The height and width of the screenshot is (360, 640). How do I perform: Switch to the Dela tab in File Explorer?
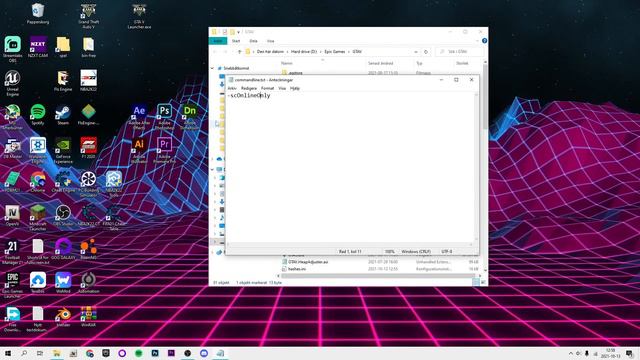point(253,41)
